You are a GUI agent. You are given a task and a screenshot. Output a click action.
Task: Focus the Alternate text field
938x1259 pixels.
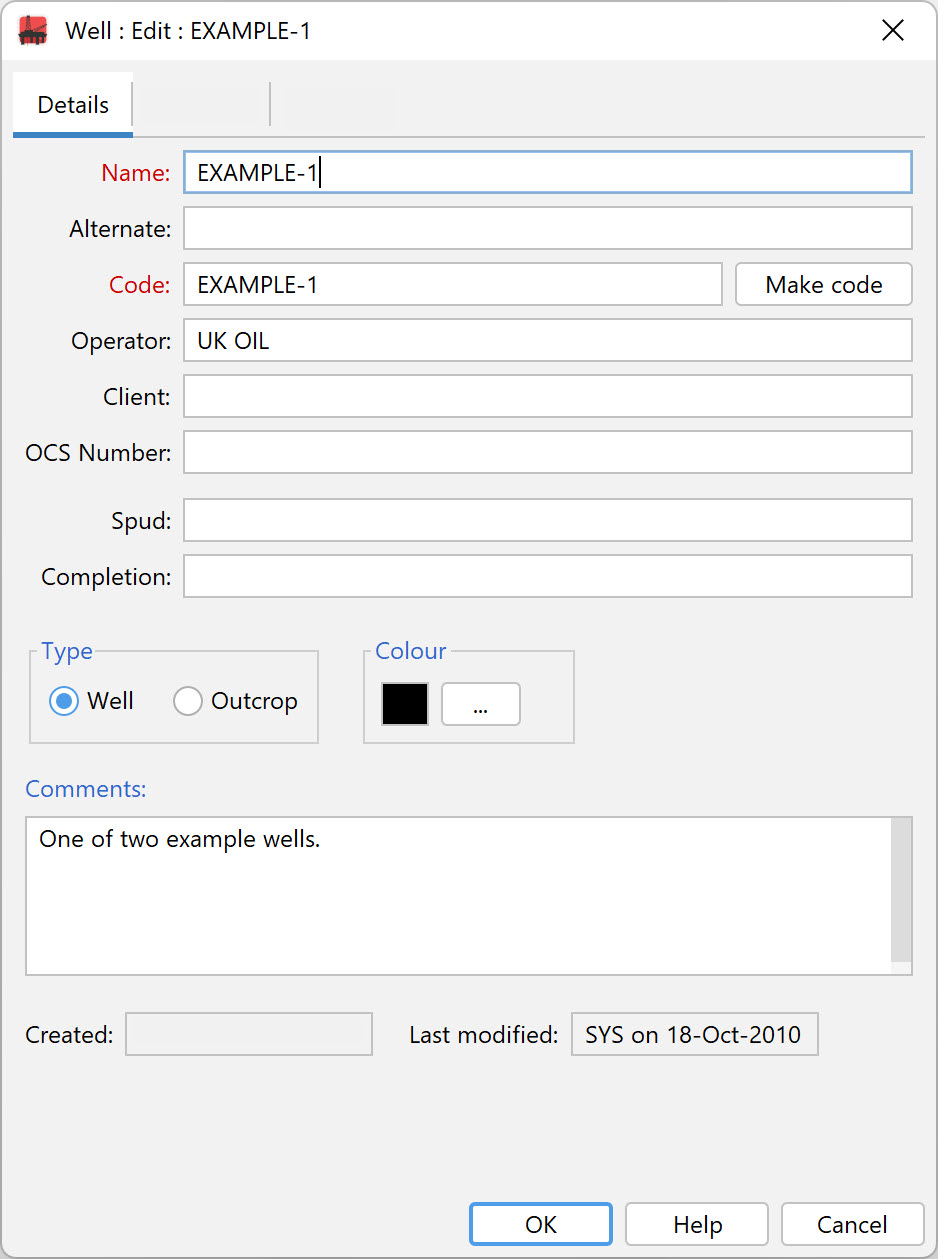[x=548, y=228]
